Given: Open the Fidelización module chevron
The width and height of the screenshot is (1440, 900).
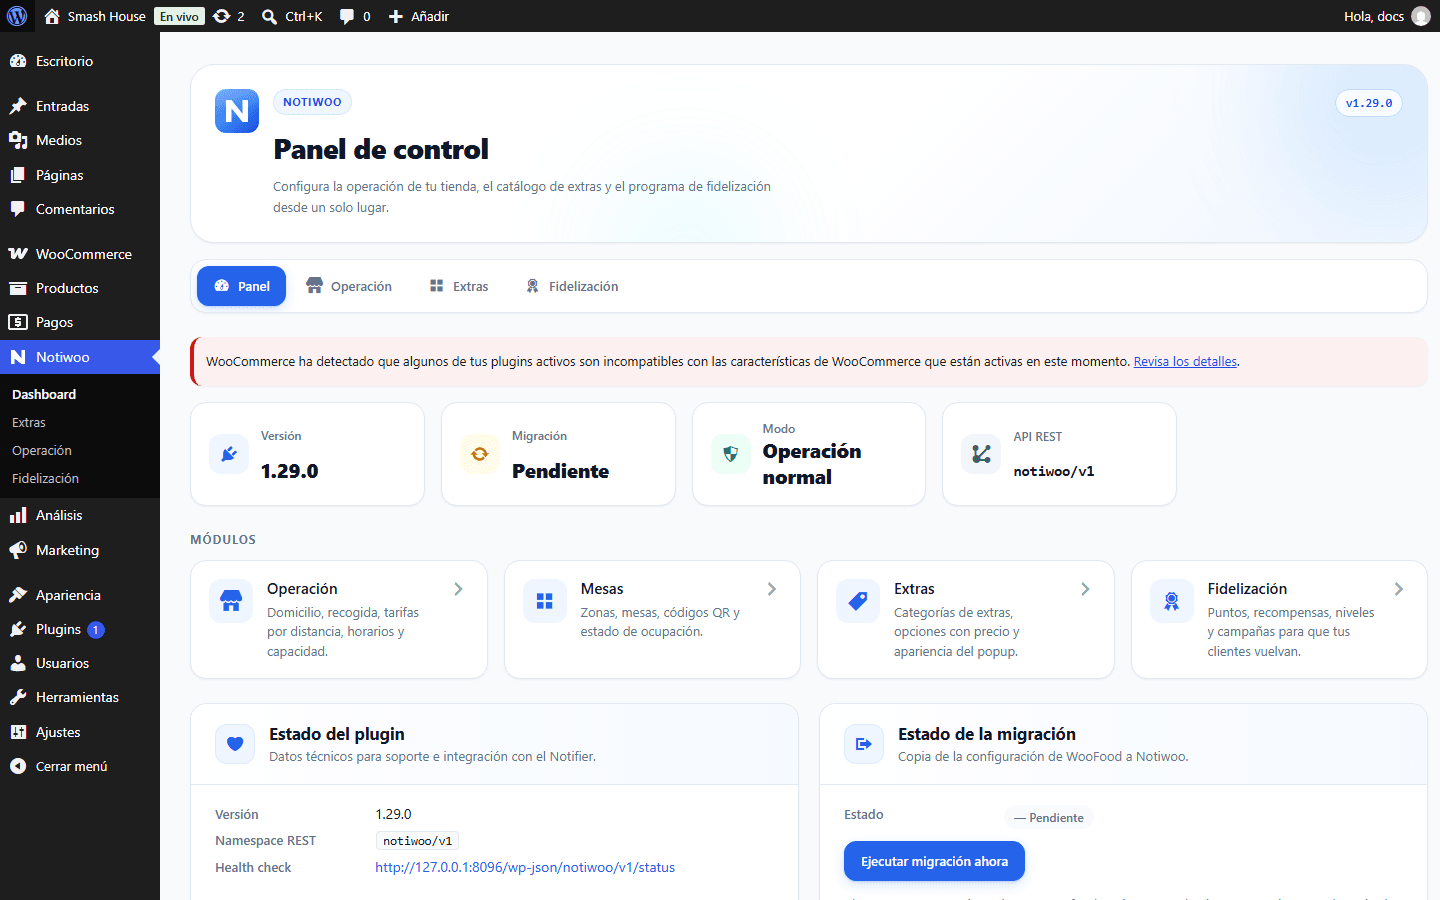Looking at the screenshot, I should tap(1399, 589).
